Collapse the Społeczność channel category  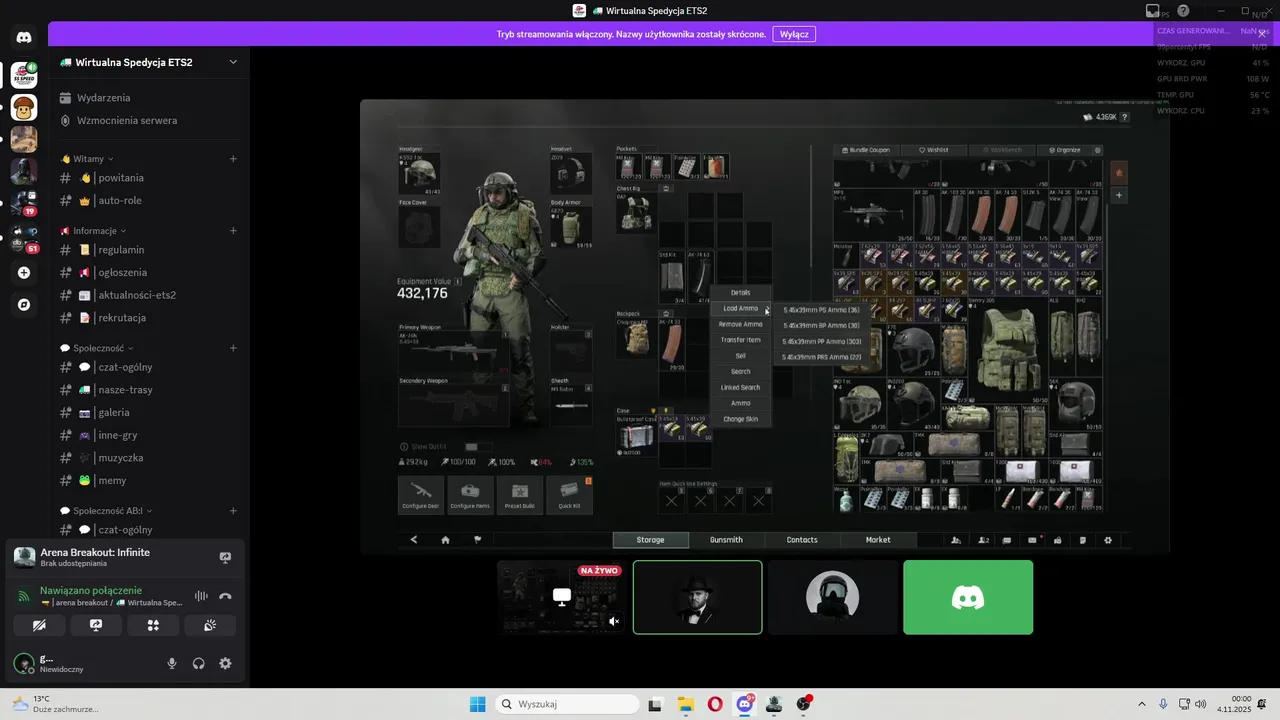pyautogui.click(x=98, y=348)
